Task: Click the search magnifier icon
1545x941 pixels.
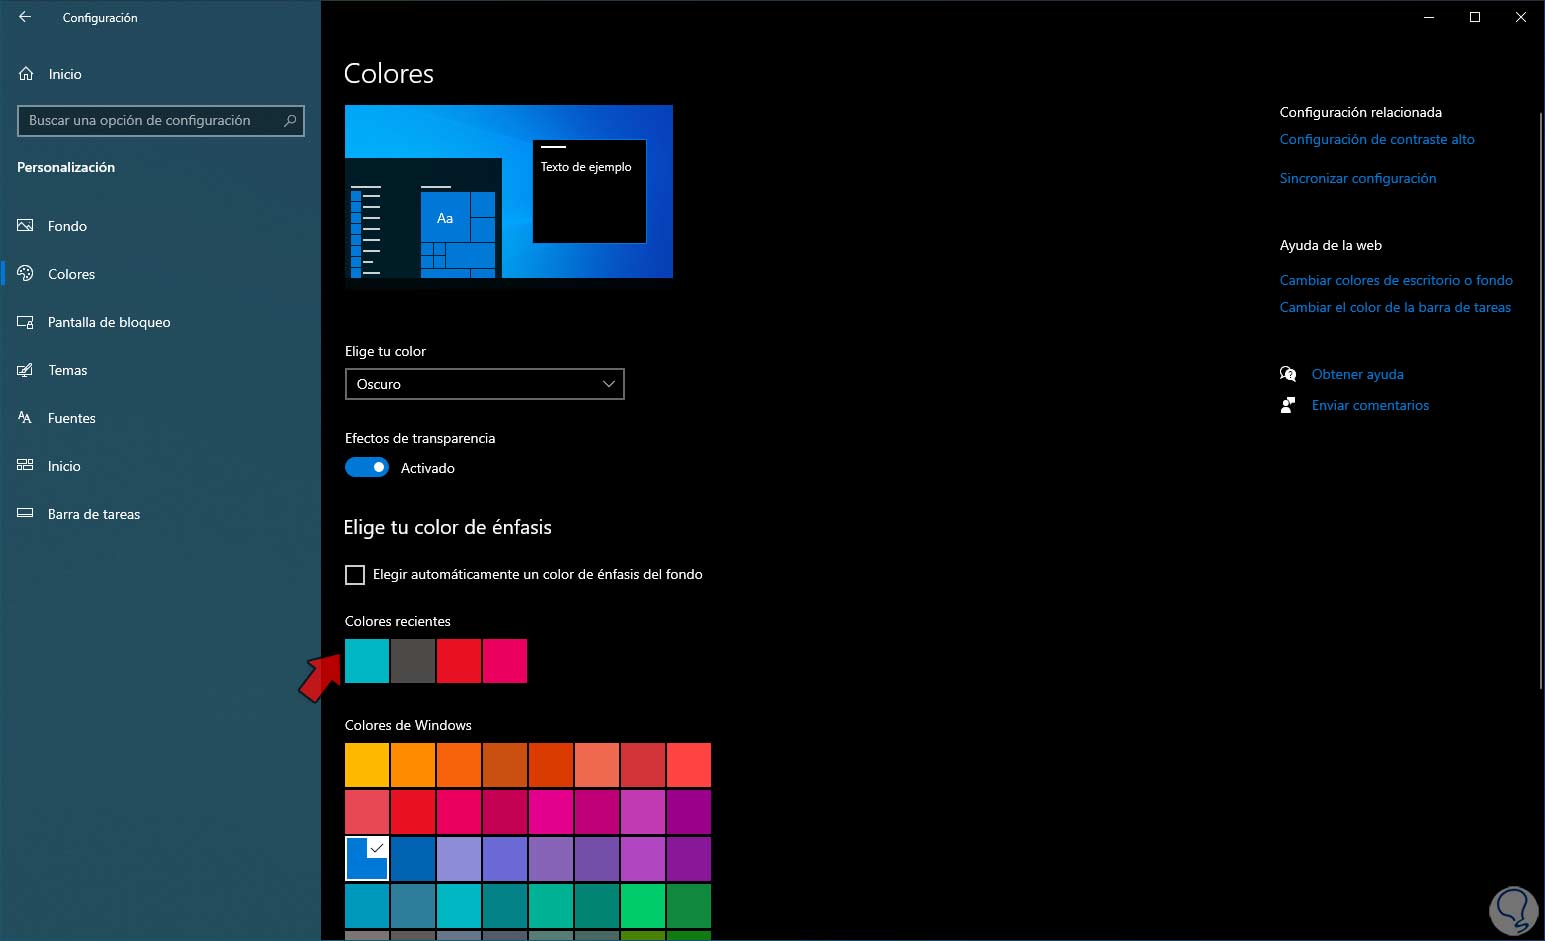Action: 290,121
